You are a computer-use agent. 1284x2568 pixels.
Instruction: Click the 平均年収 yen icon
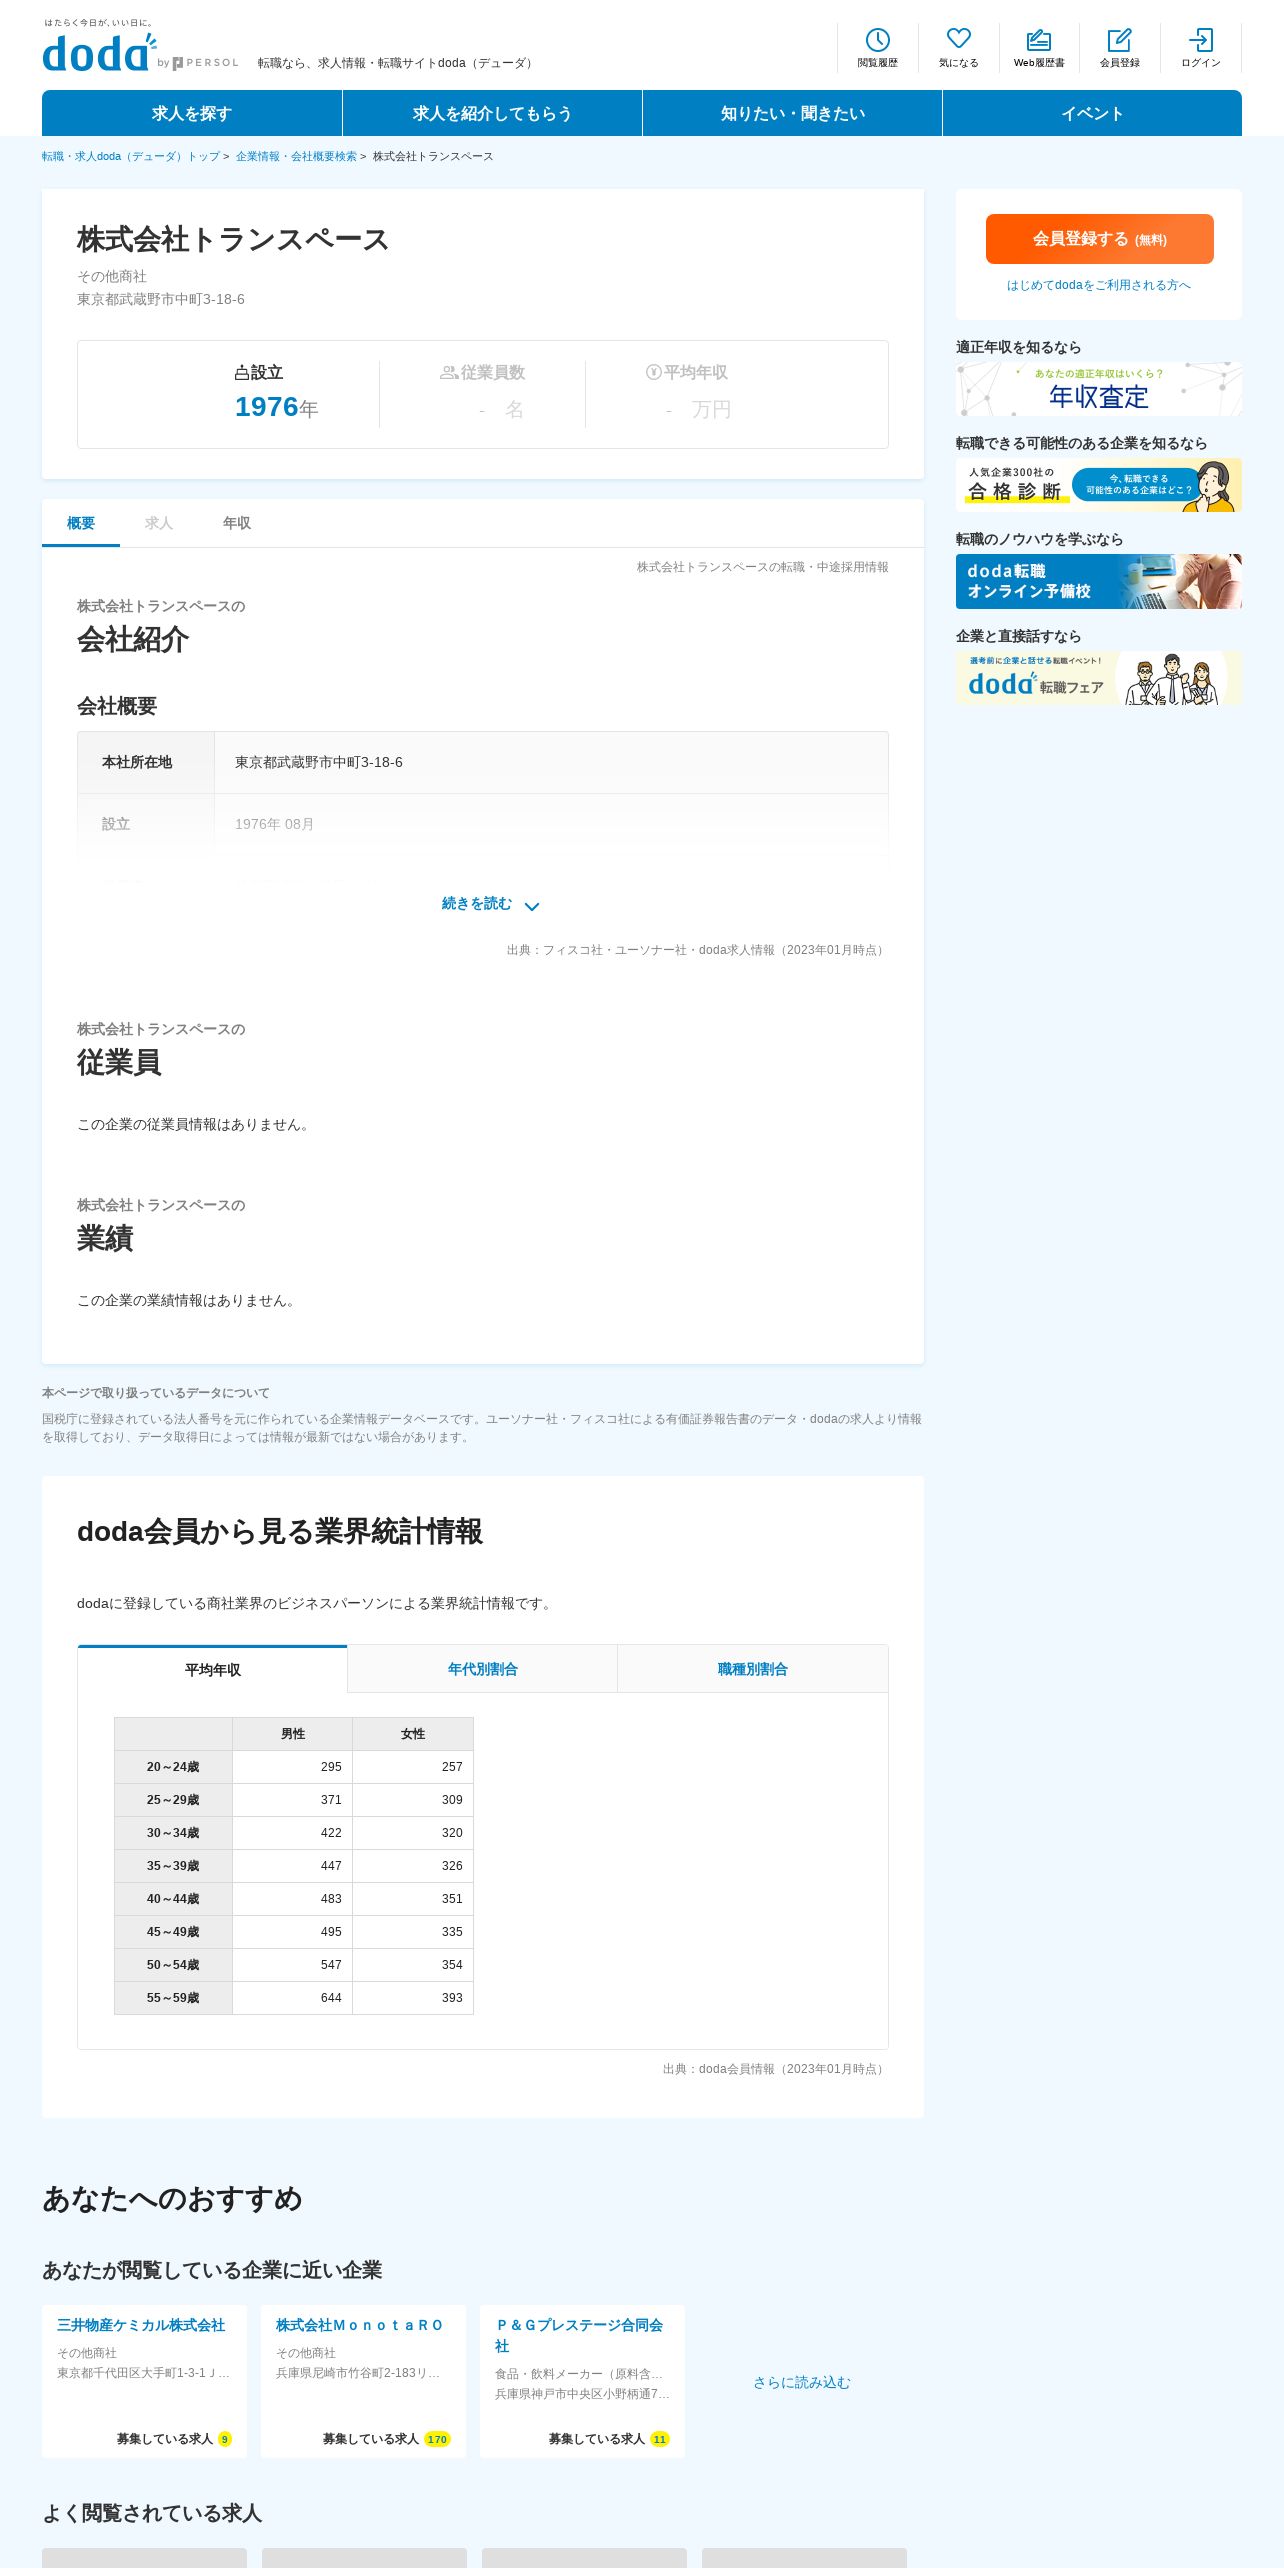pos(653,372)
